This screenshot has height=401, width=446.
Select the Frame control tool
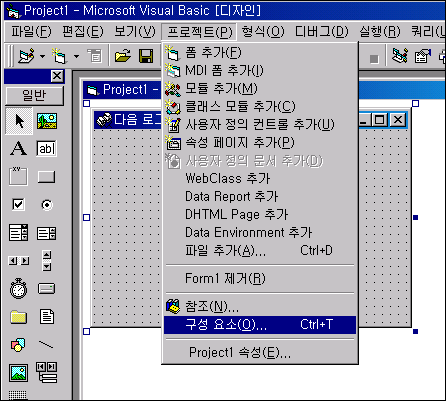click(x=18, y=176)
